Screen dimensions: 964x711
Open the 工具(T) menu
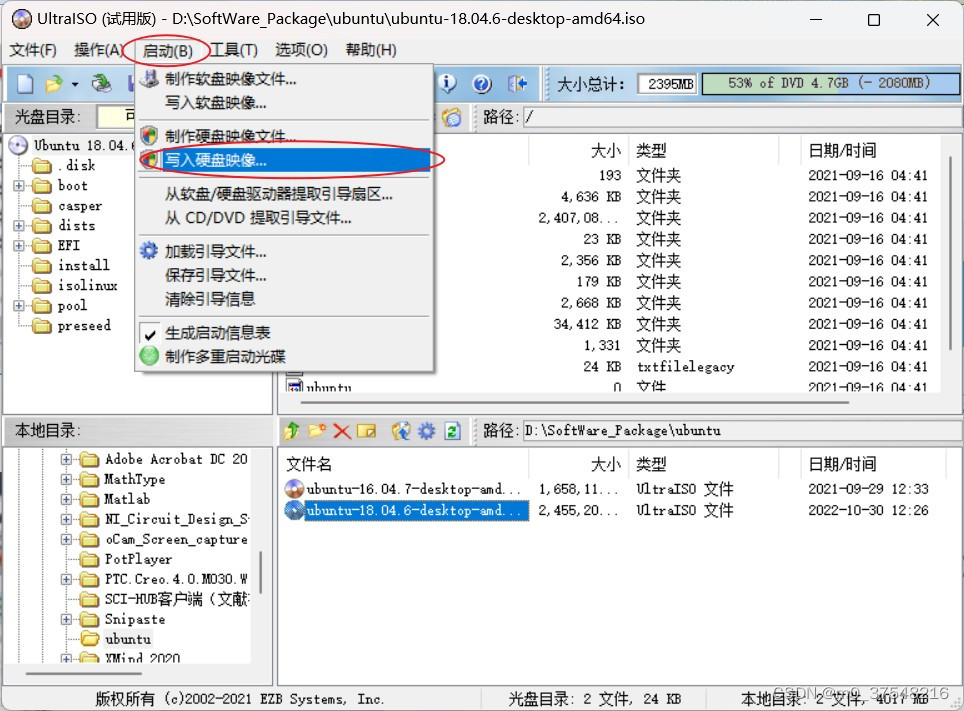coord(234,50)
